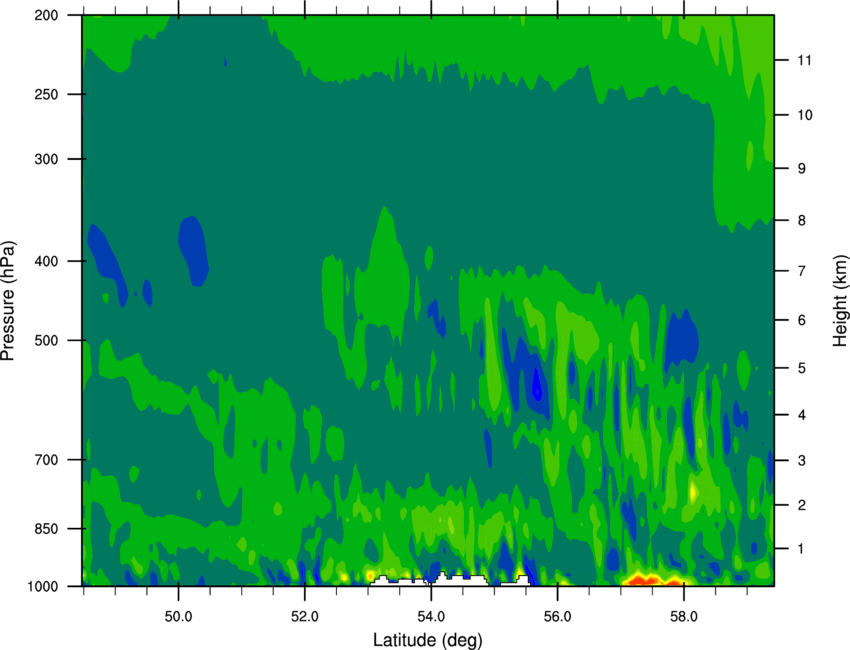Pick the 6 km height label
Viewport: 850px width, 650px height.
[801, 320]
